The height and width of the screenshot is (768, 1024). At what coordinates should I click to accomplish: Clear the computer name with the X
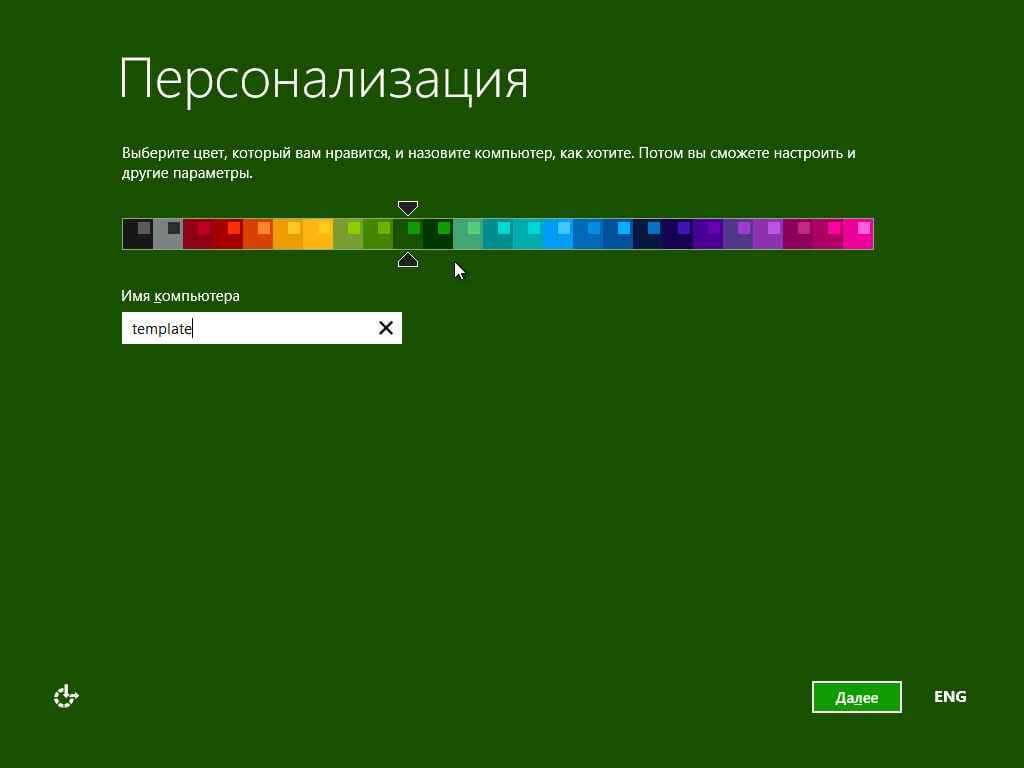click(x=385, y=328)
